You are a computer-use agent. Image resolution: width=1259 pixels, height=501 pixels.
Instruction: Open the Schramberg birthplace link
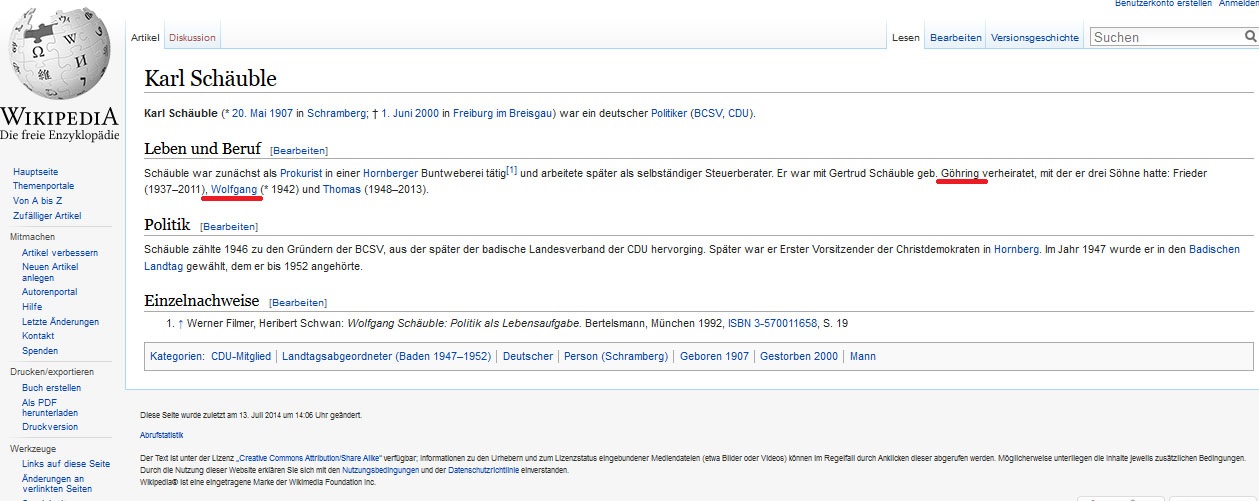pyautogui.click(x=337, y=113)
